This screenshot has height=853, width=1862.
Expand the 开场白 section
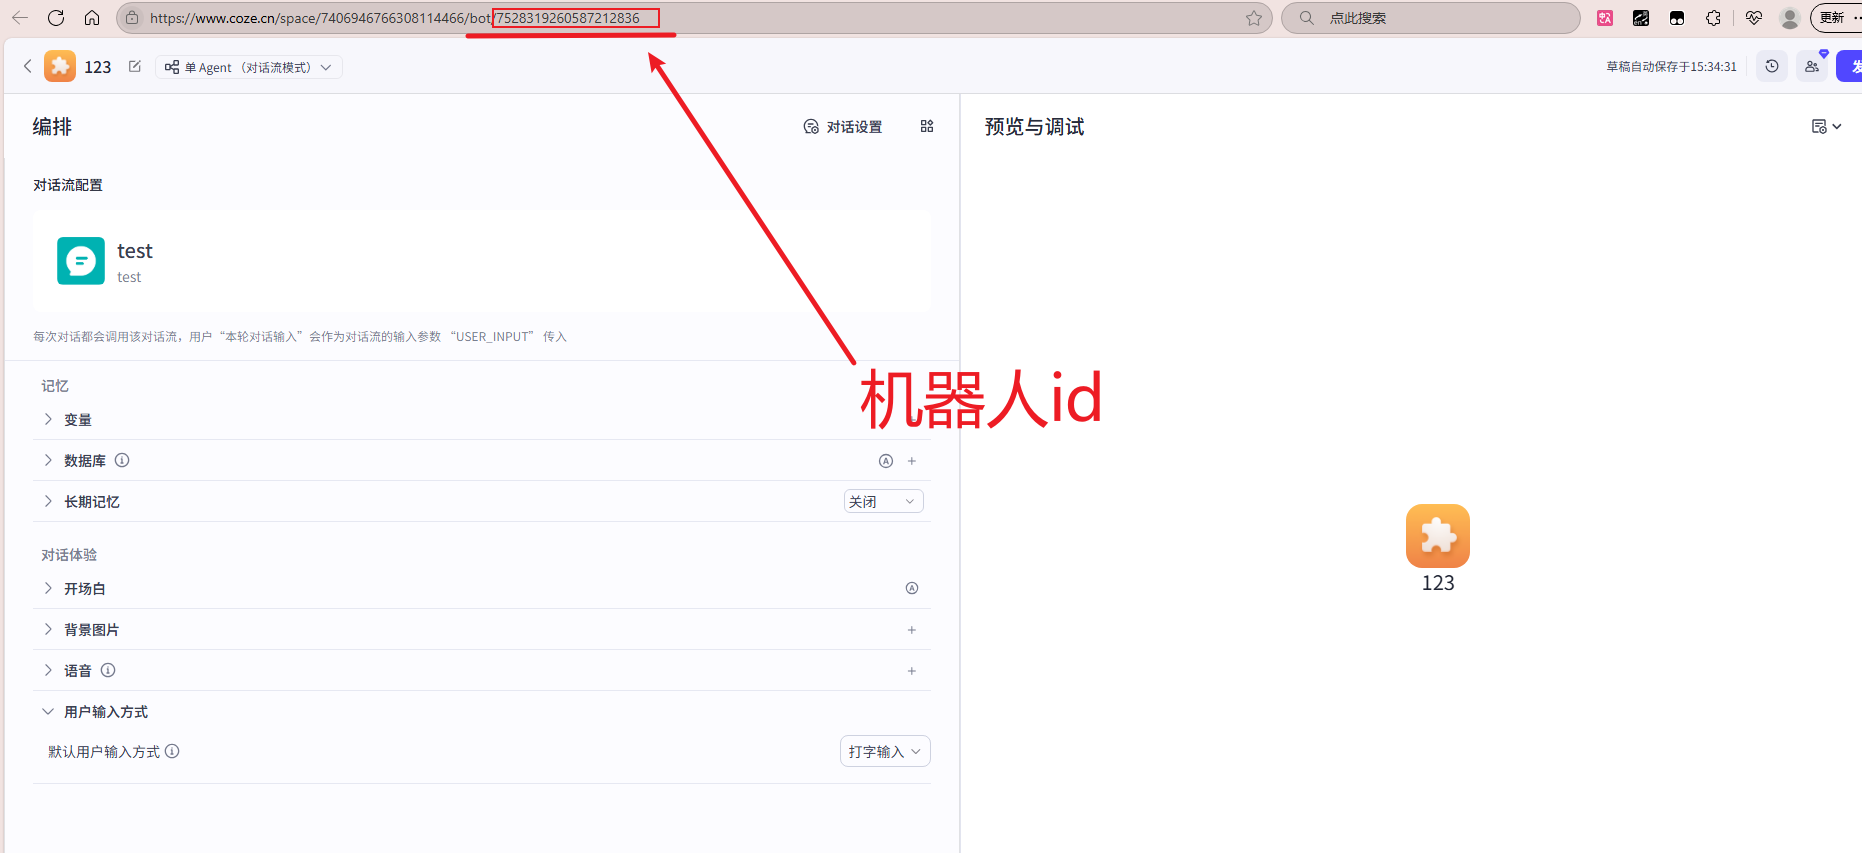48,589
